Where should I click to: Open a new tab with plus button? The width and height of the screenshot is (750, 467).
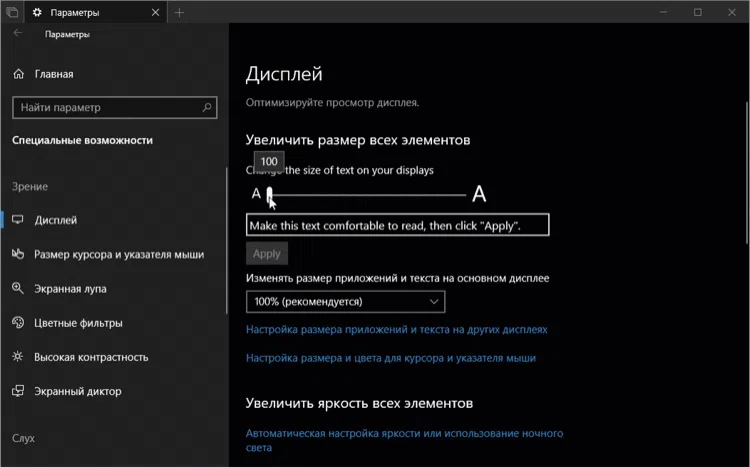tap(180, 12)
